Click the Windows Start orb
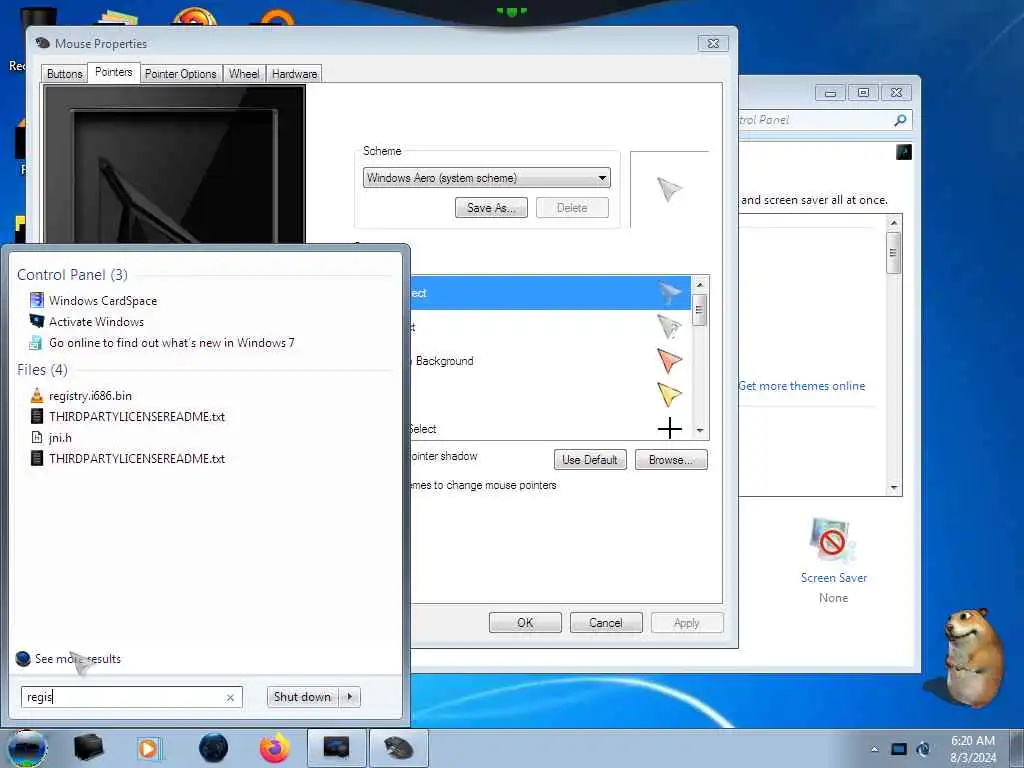The width and height of the screenshot is (1024, 768). [27, 748]
